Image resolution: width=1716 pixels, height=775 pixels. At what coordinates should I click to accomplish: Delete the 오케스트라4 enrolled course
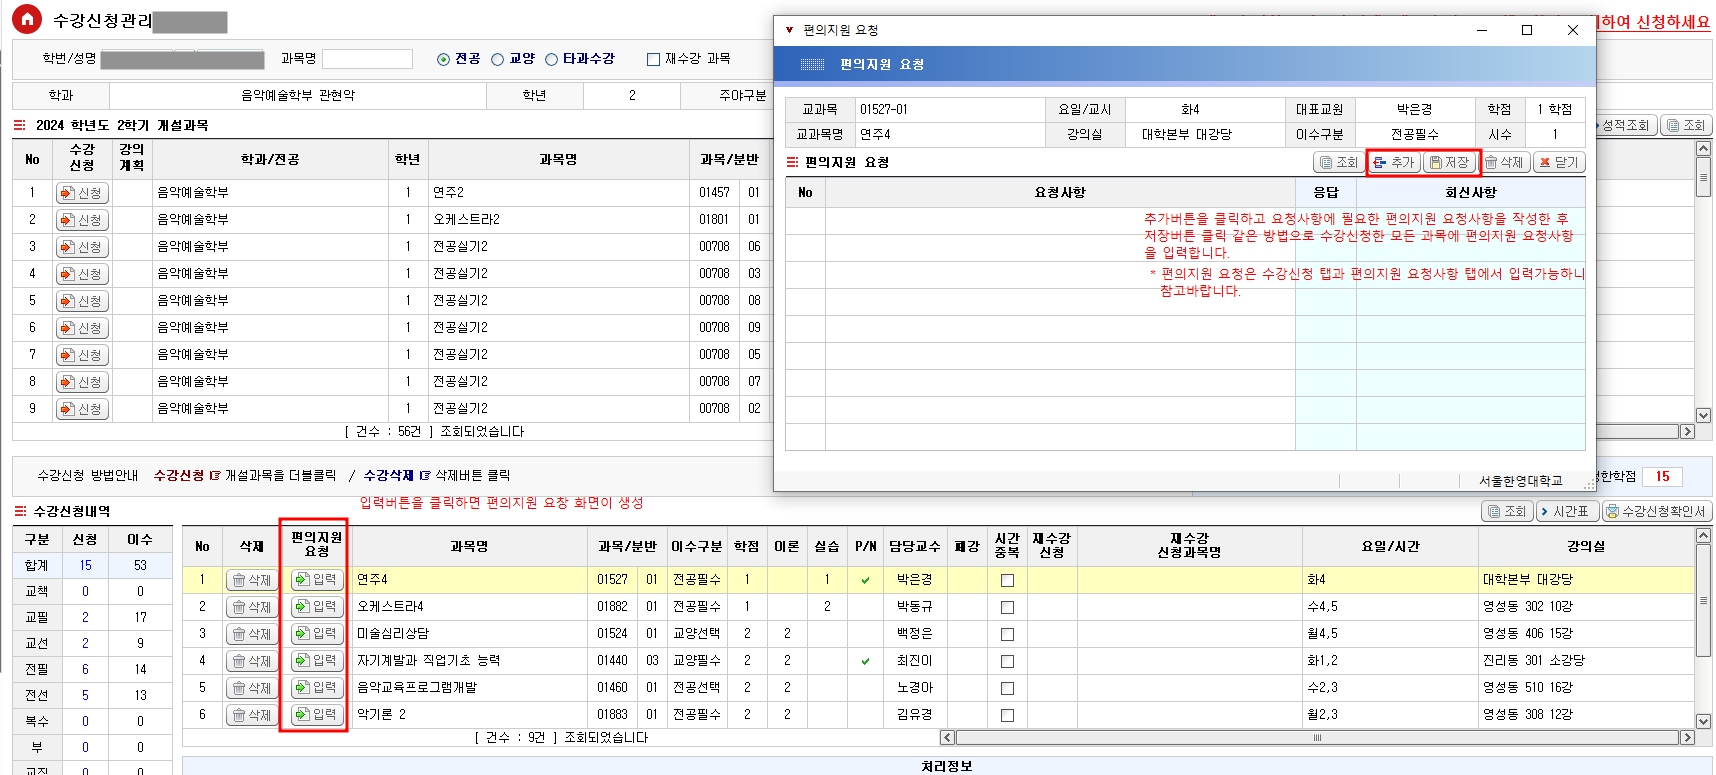[x=252, y=607]
